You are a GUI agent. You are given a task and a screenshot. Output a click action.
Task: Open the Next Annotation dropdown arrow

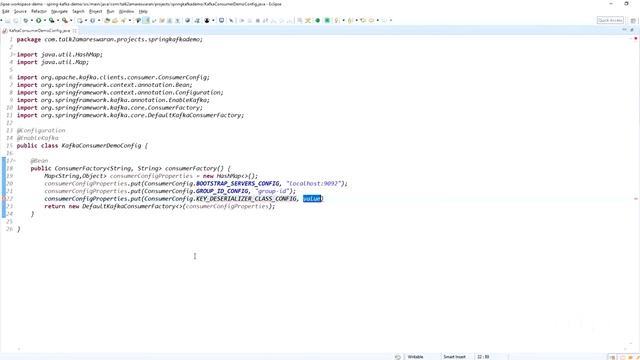pyautogui.click(x=343, y=20)
